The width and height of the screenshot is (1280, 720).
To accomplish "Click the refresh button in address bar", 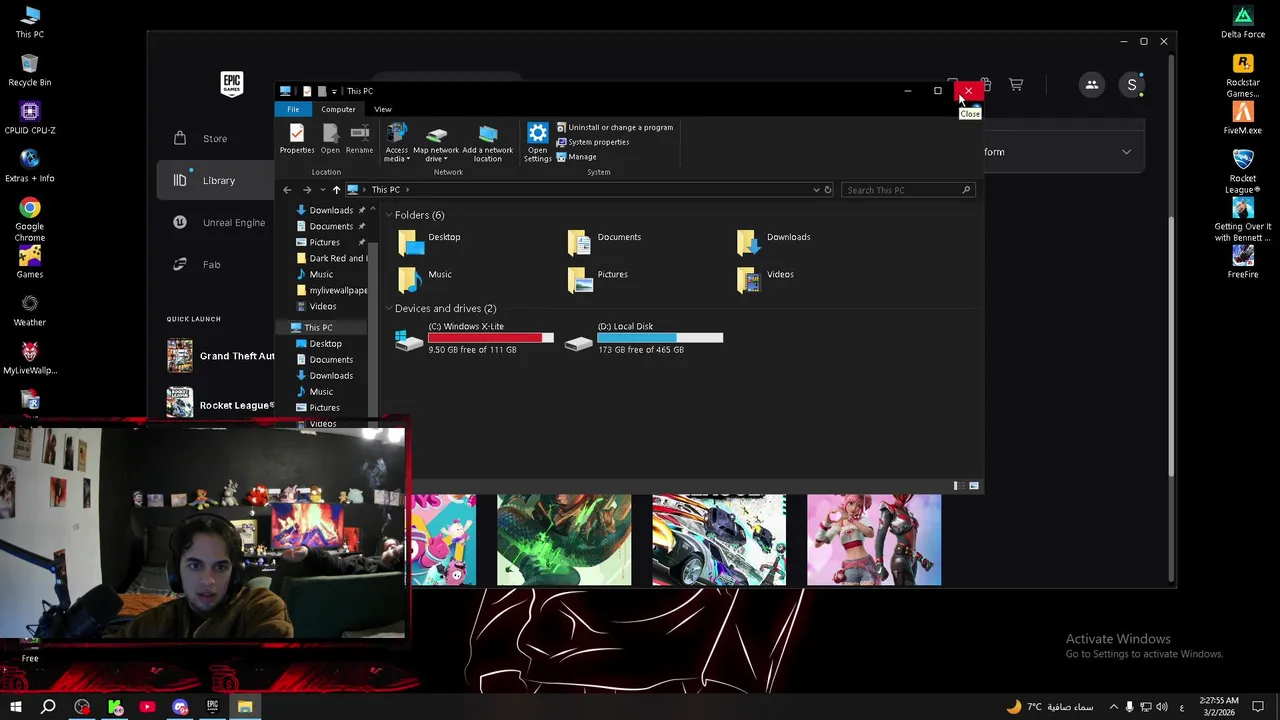I will click(828, 190).
